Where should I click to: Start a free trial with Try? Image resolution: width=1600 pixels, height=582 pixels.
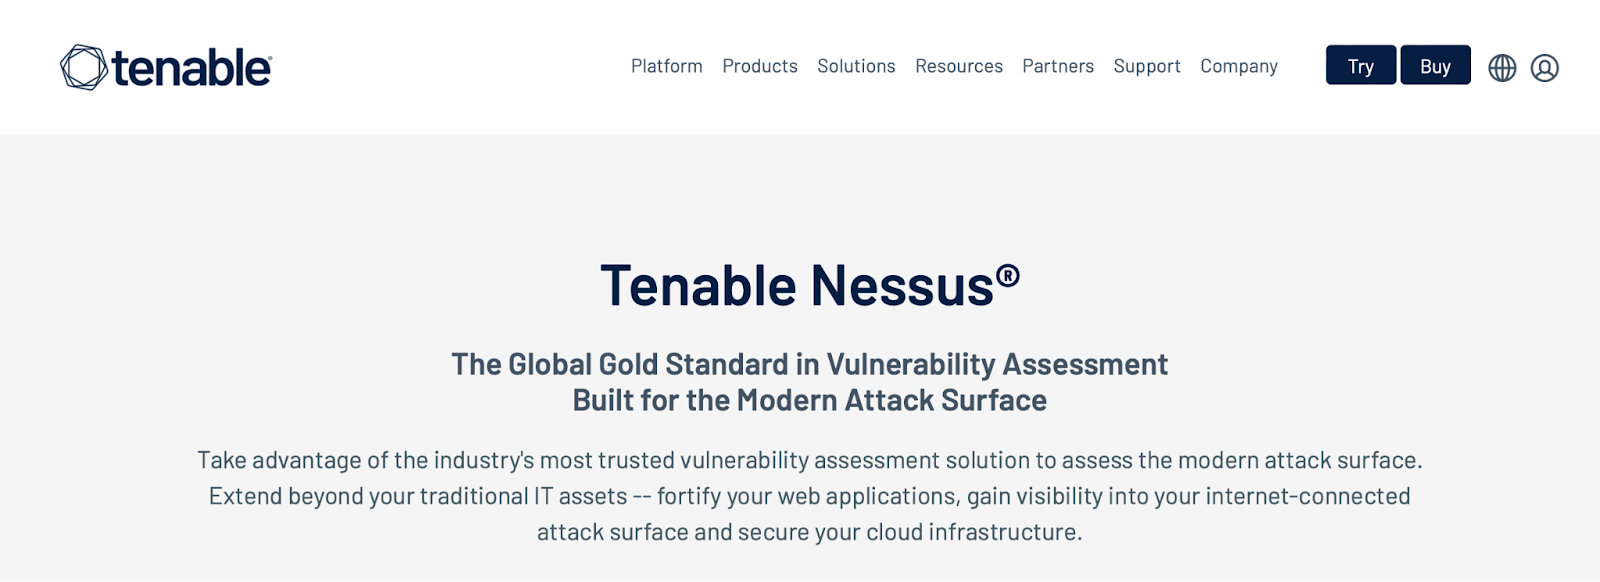(x=1360, y=66)
